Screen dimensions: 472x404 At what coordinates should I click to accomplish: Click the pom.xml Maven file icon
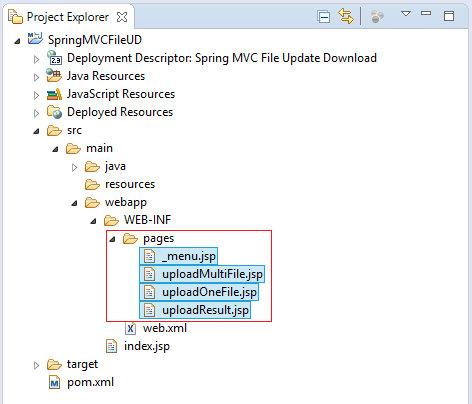pyautogui.click(x=54, y=382)
